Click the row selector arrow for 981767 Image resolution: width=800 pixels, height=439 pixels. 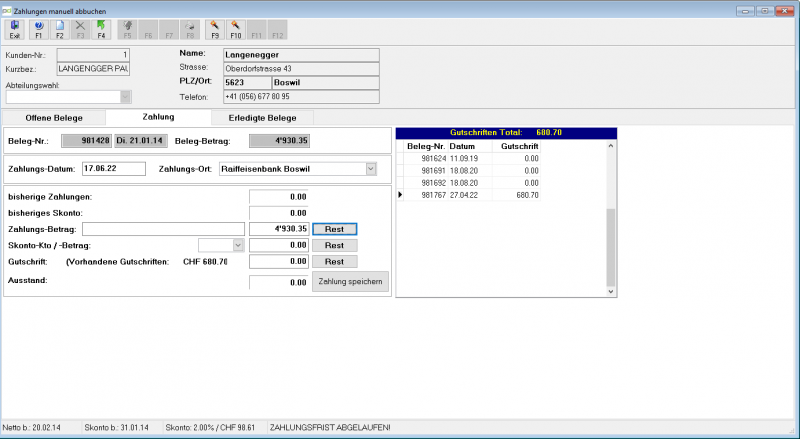click(400, 195)
